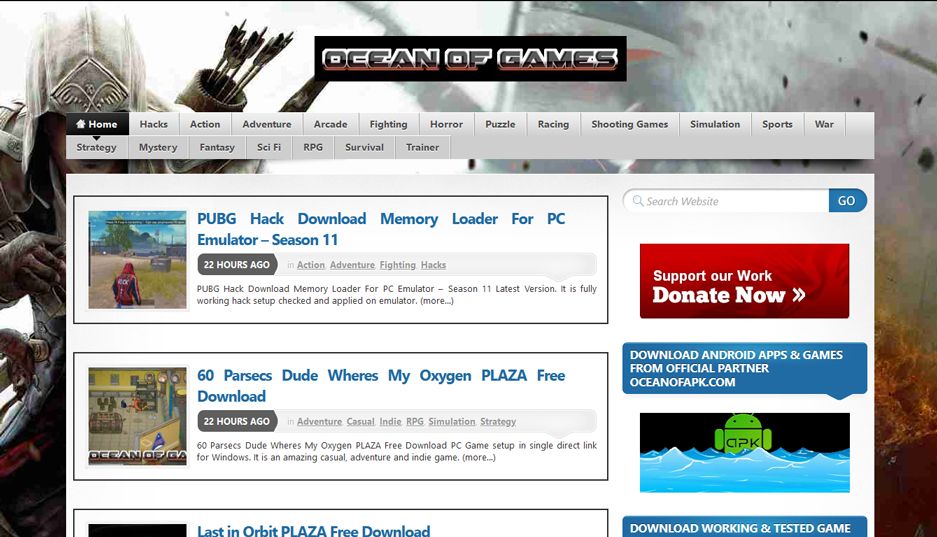
Task: Click the RPG tag under 60 Parsecs
Action: point(415,421)
